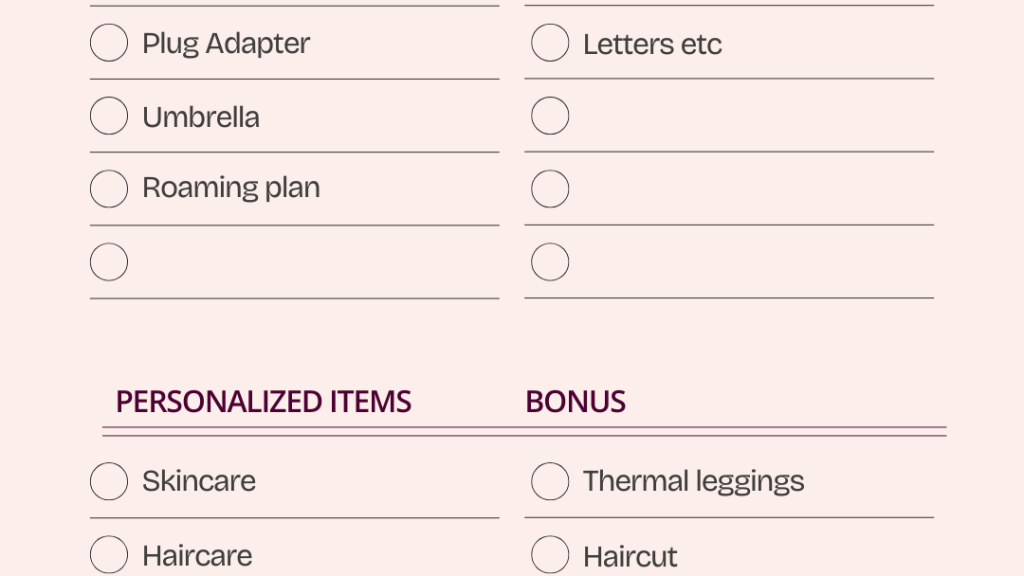Check the empty circle beside the Roaming plan row
Screen dimensions: 1024x576
(550, 189)
